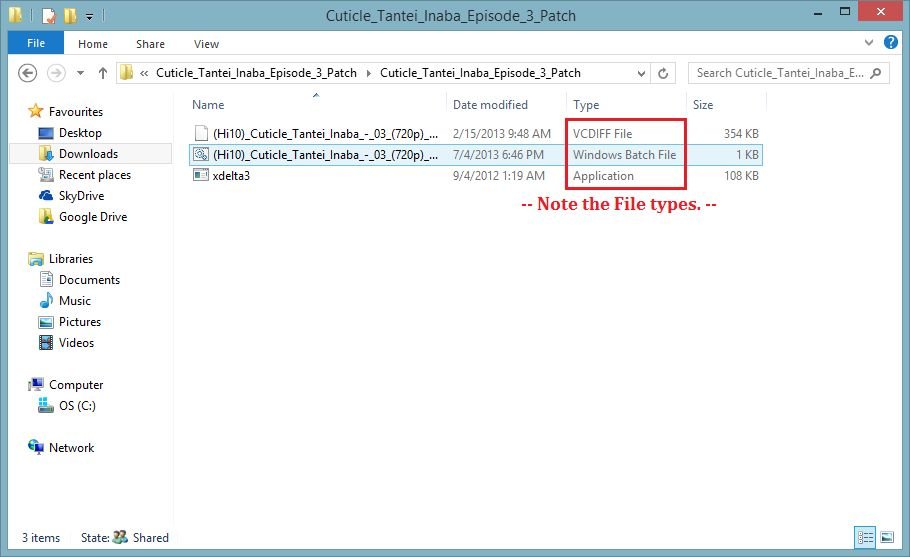Open the File menu

pyautogui.click(x=35, y=44)
